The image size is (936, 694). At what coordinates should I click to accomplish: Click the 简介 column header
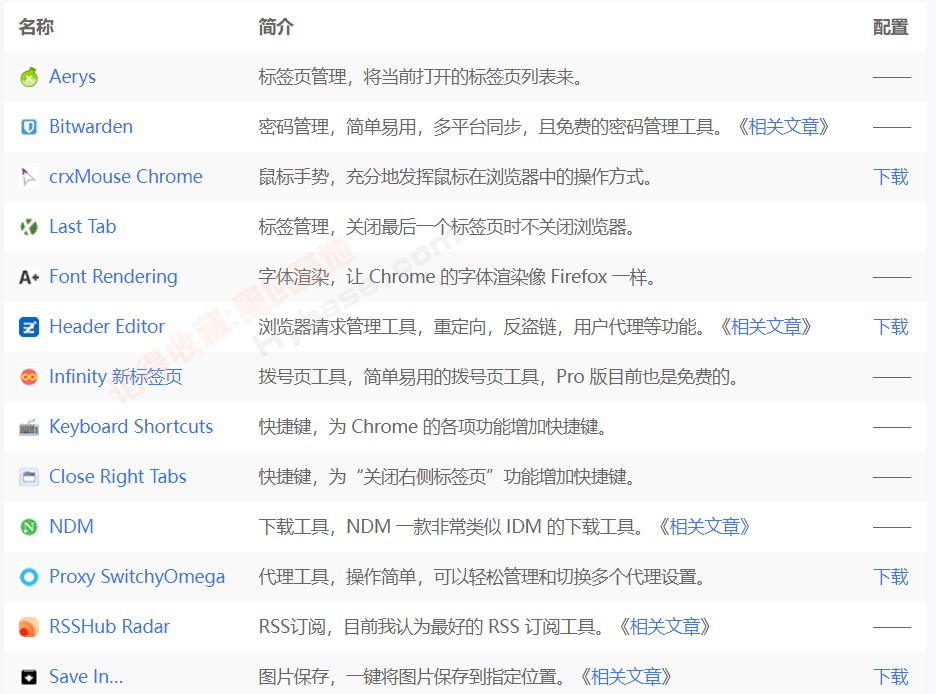[x=276, y=27]
